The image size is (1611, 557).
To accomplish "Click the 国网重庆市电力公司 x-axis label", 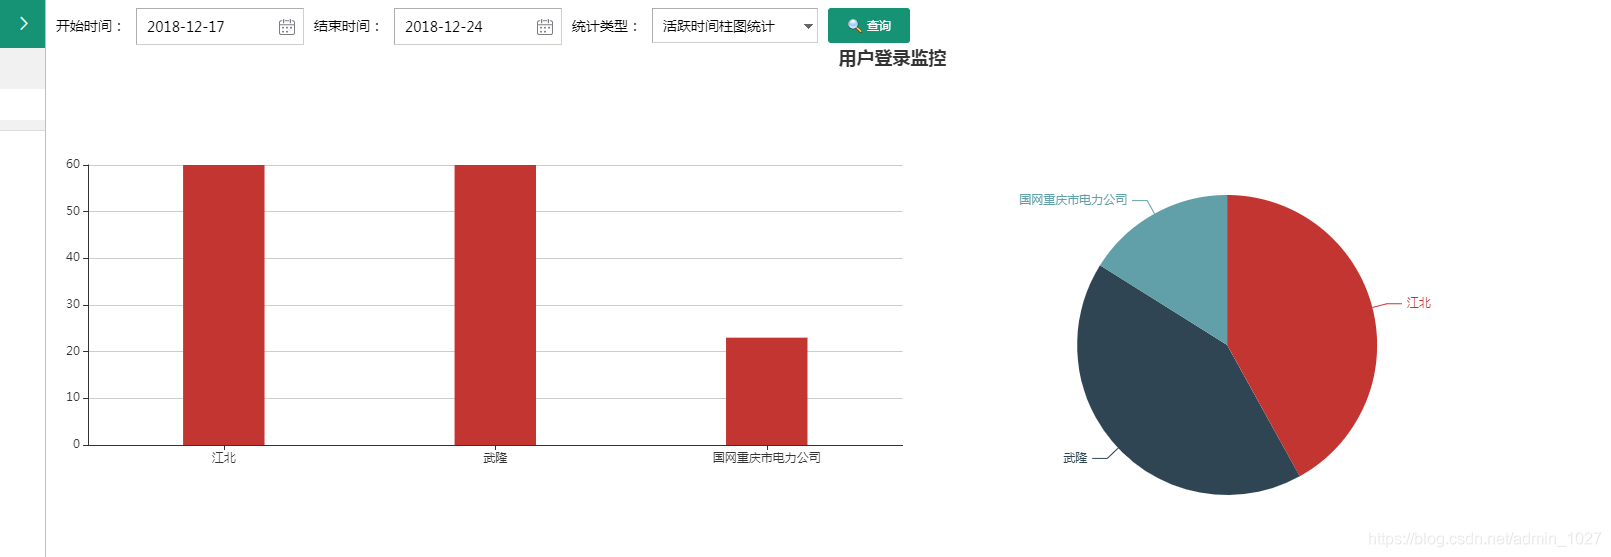I will 767,458.
